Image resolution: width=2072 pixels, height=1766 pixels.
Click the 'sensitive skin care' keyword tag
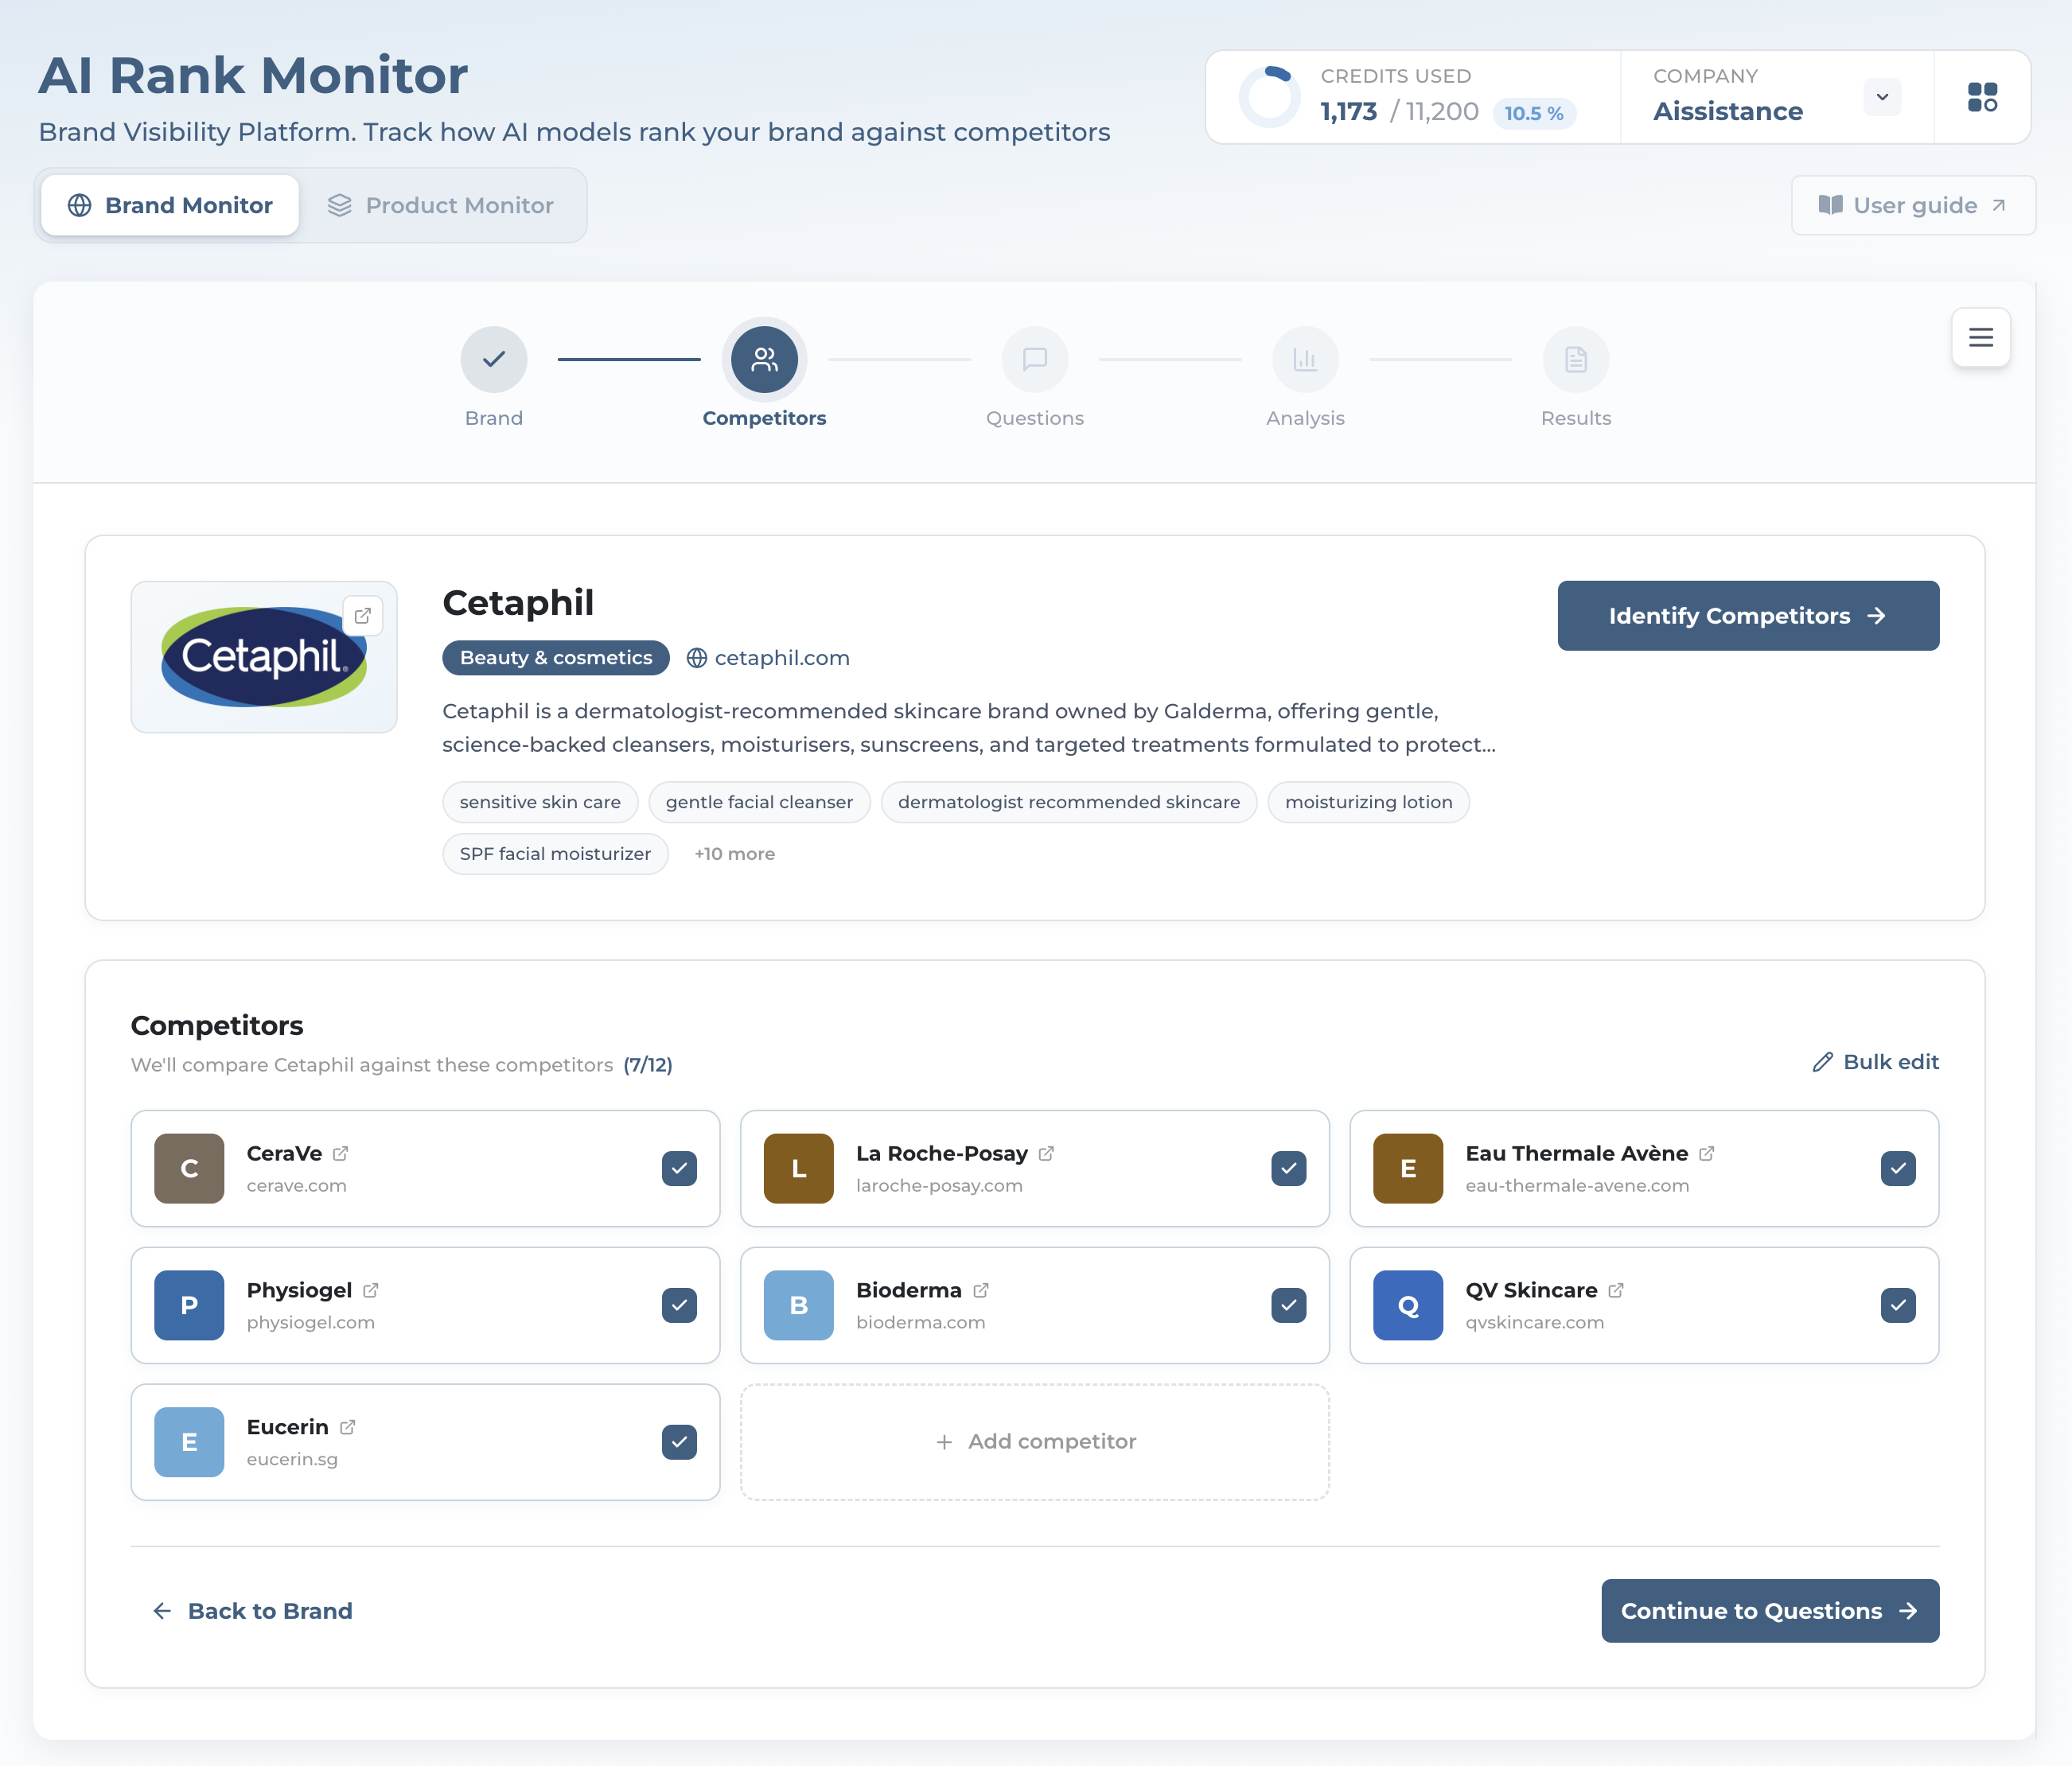pyautogui.click(x=540, y=802)
